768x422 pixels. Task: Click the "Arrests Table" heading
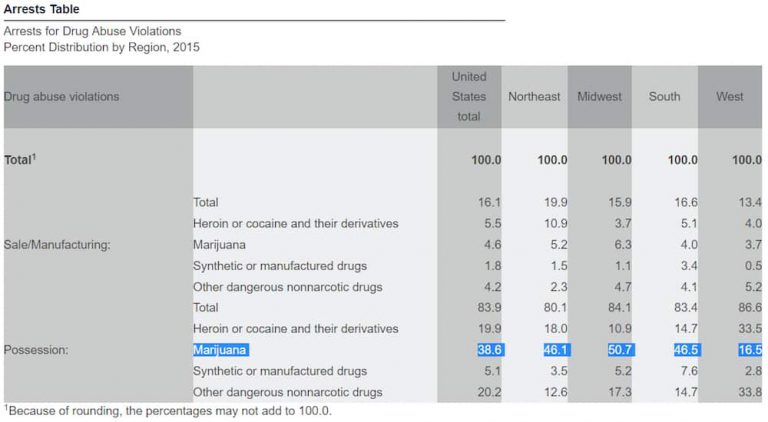click(42, 10)
